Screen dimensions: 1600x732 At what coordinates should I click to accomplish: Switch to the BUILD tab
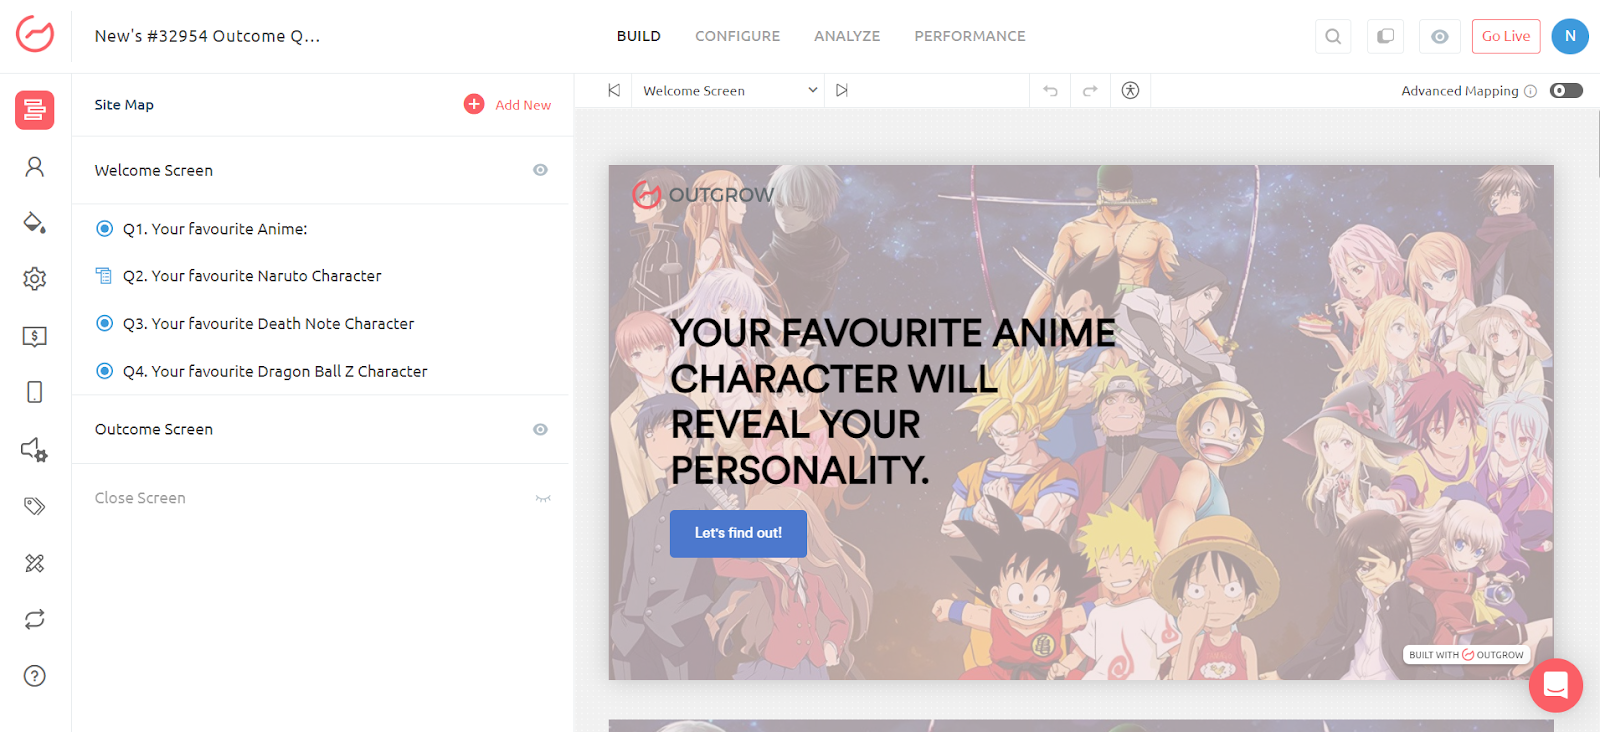pos(639,36)
